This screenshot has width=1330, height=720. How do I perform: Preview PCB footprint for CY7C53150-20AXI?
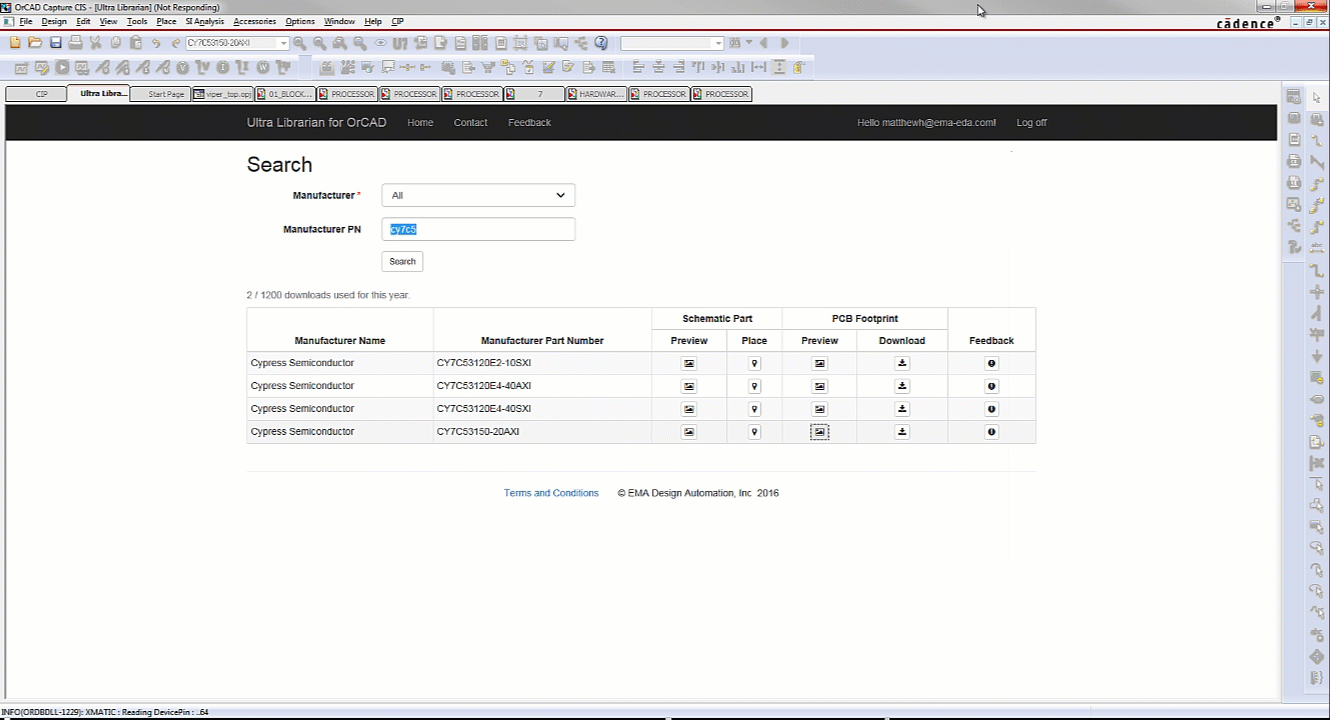point(820,432)
